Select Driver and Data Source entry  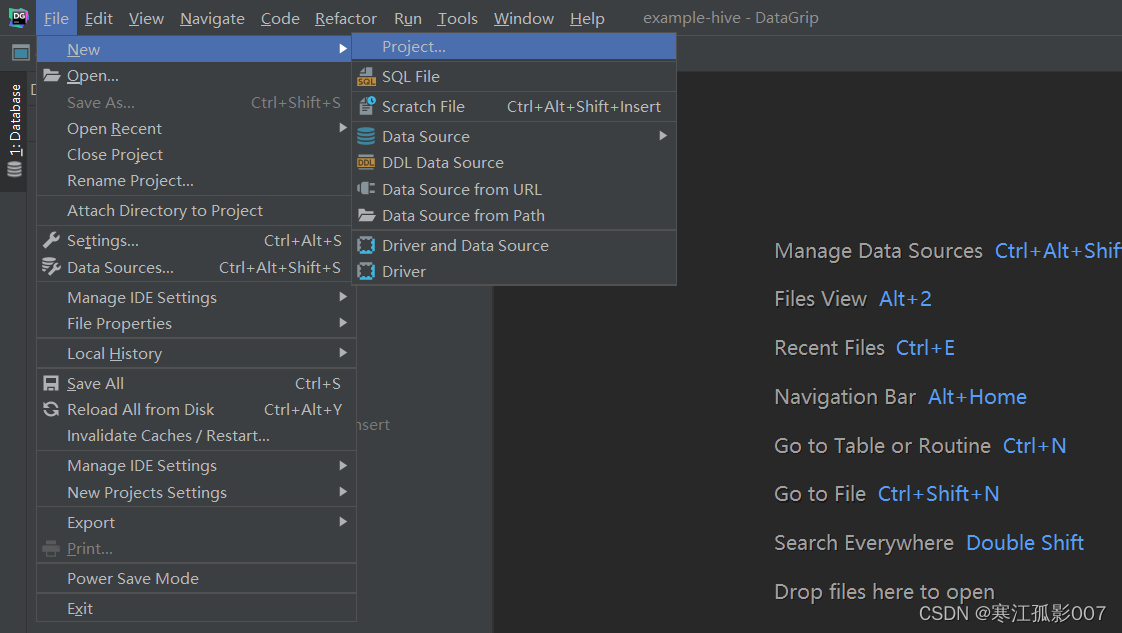tap(514, 245)
